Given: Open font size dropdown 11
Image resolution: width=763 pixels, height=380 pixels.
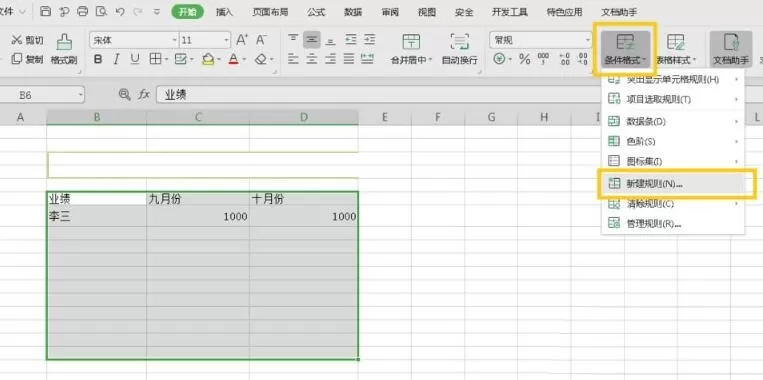Looking at the screenshot, I should [x=226, y=40].
